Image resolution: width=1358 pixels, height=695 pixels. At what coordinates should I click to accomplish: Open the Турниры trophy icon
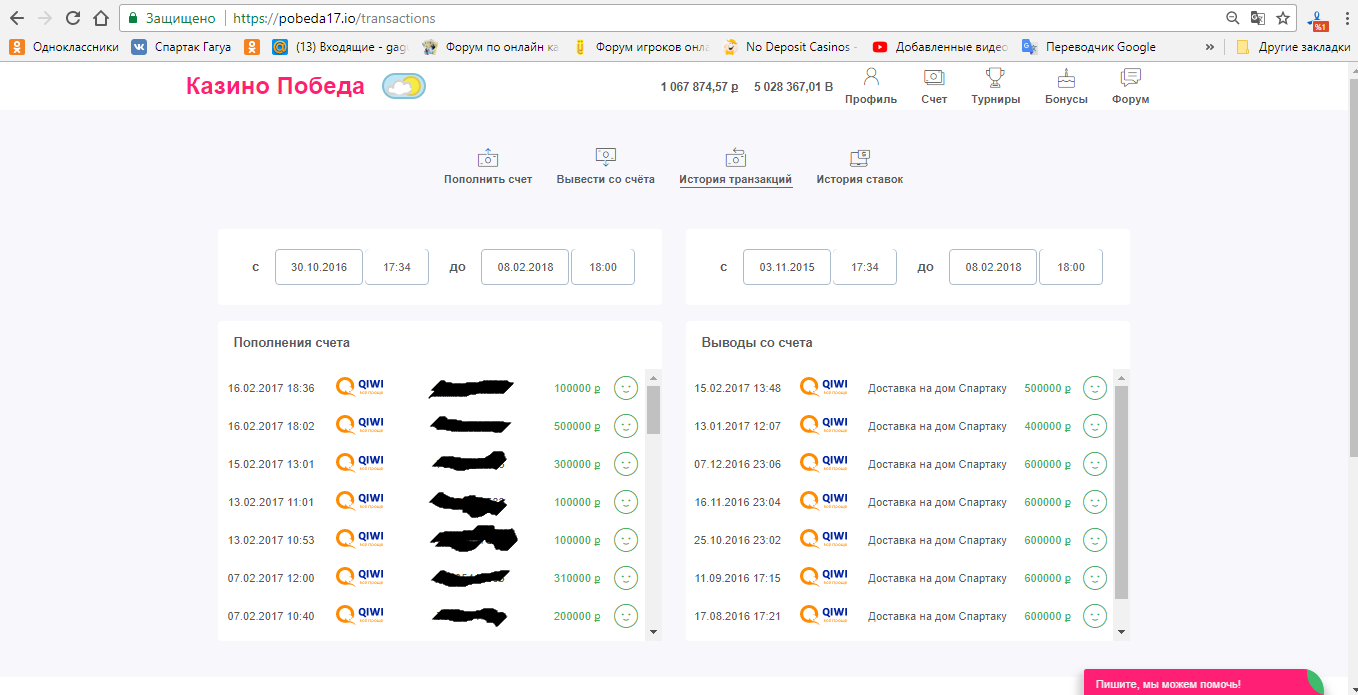point(995,78)
